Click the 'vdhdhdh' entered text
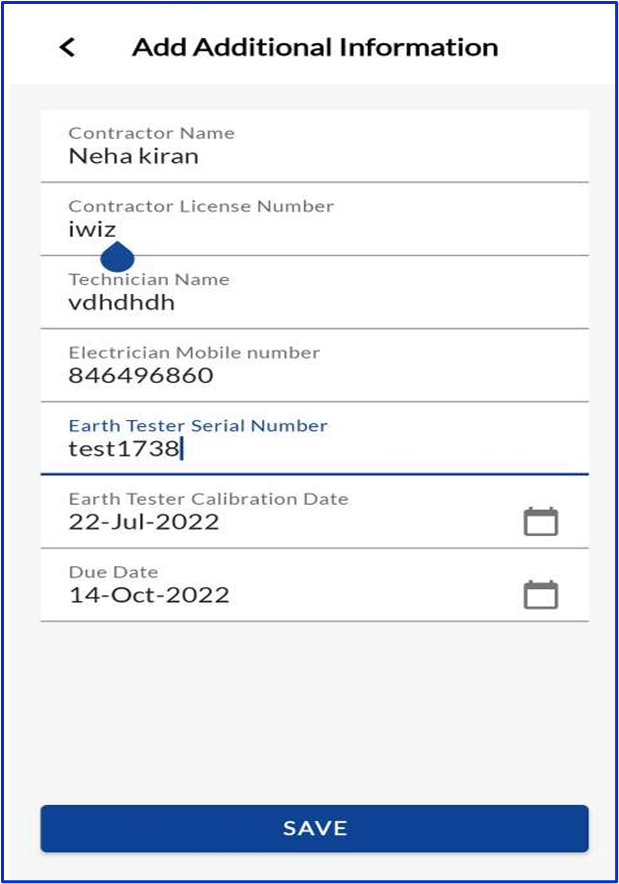The height and width of the screenshot is (884, 619). 121,303
